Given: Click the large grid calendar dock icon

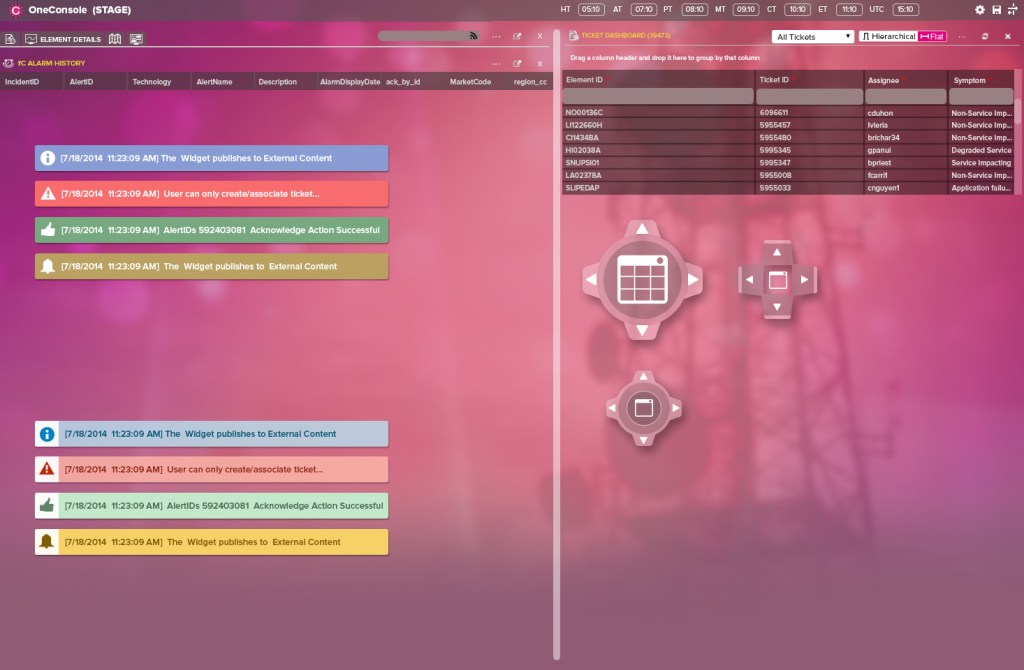Looking at the screenshot, I should [x=642, y=280].
